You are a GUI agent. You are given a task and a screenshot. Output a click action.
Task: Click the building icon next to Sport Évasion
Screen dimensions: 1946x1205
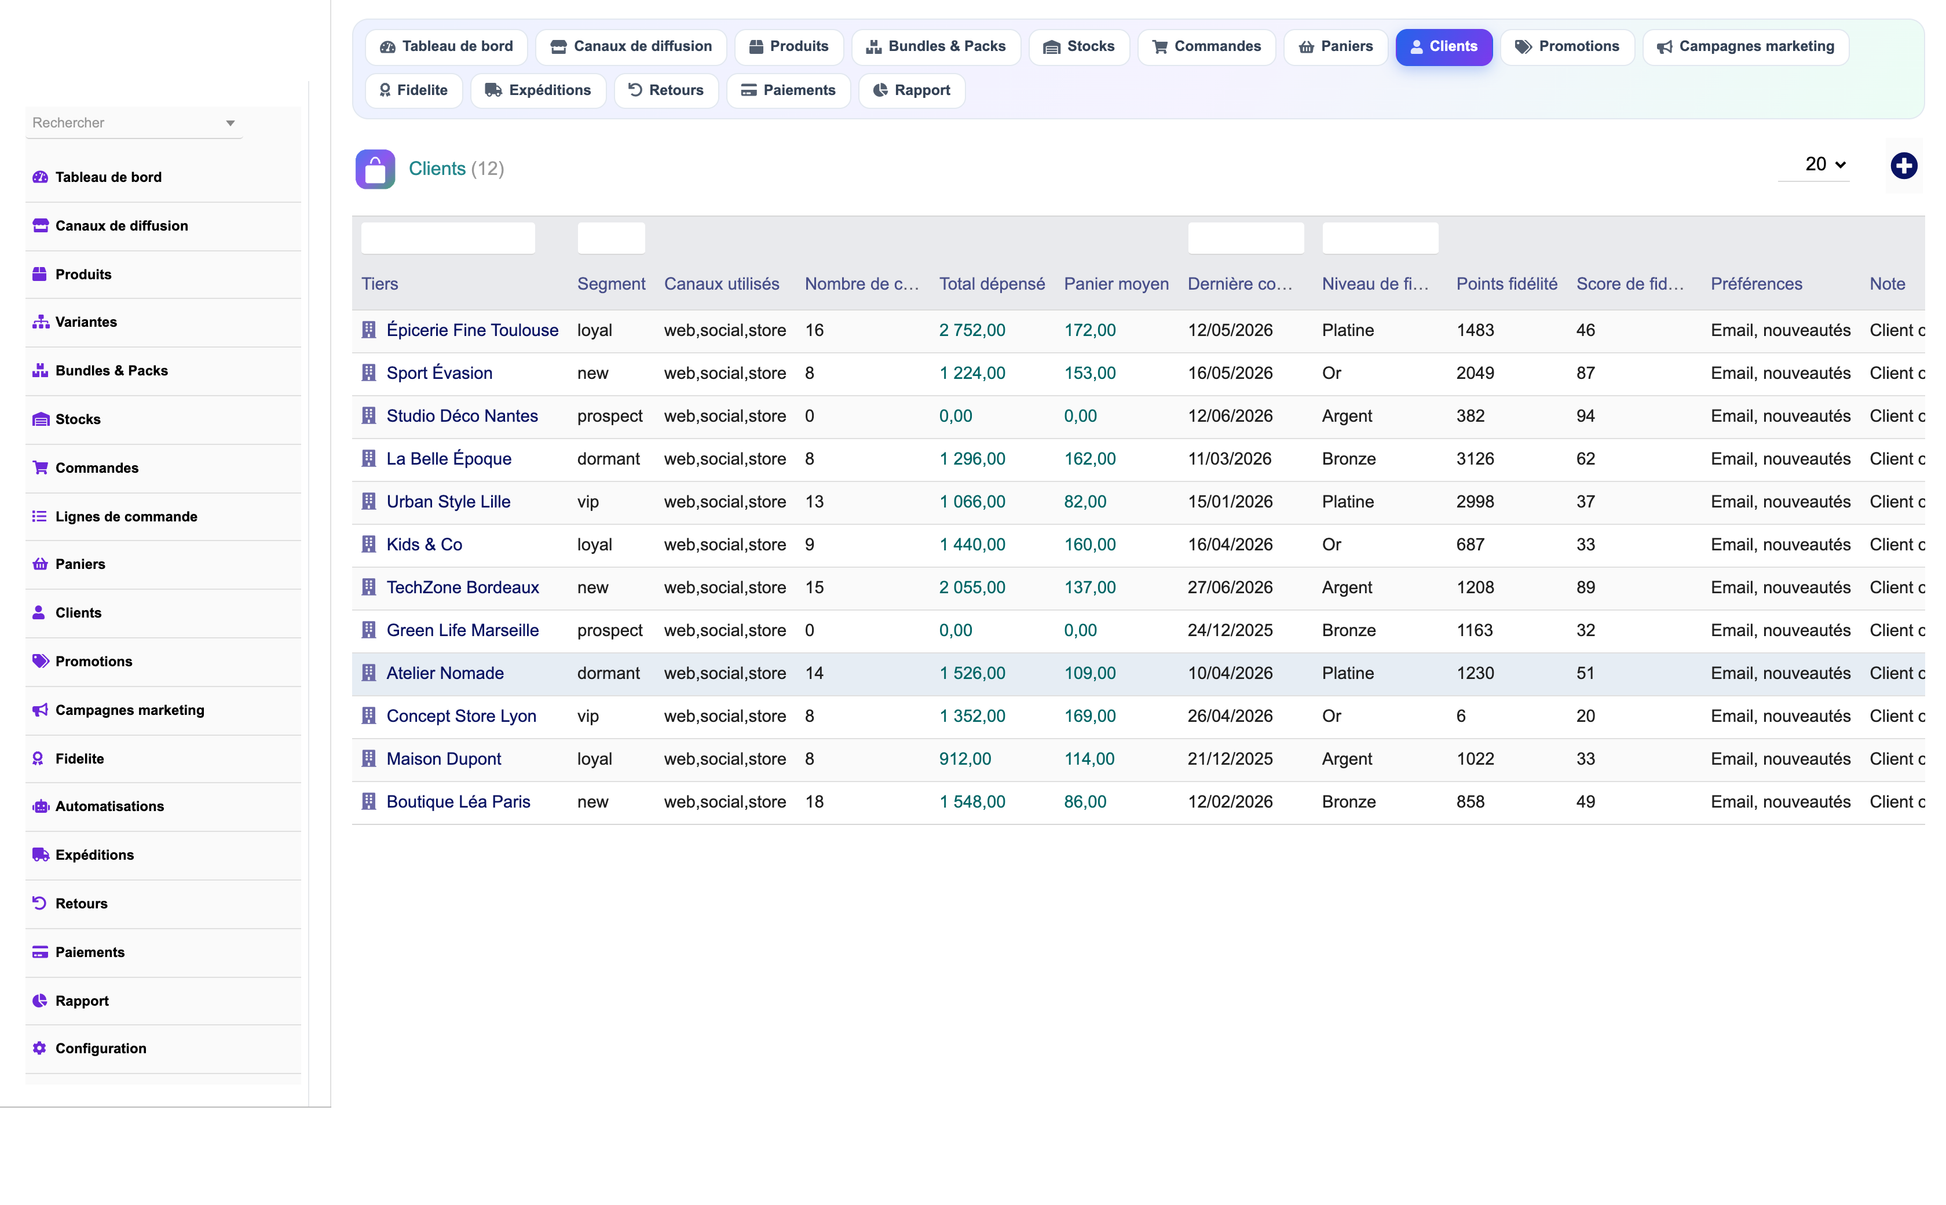click(369, 373)
